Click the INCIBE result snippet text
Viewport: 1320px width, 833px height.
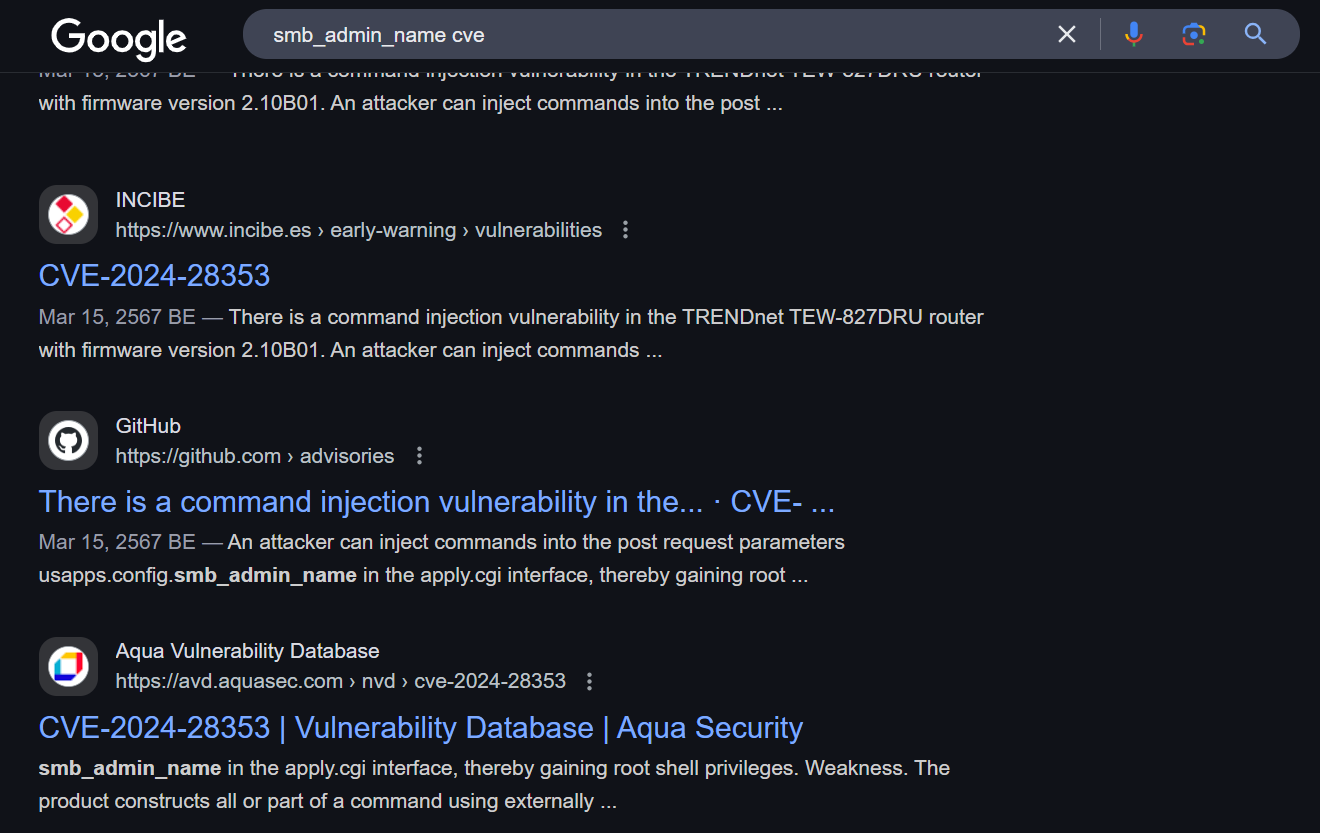(511, 334)
